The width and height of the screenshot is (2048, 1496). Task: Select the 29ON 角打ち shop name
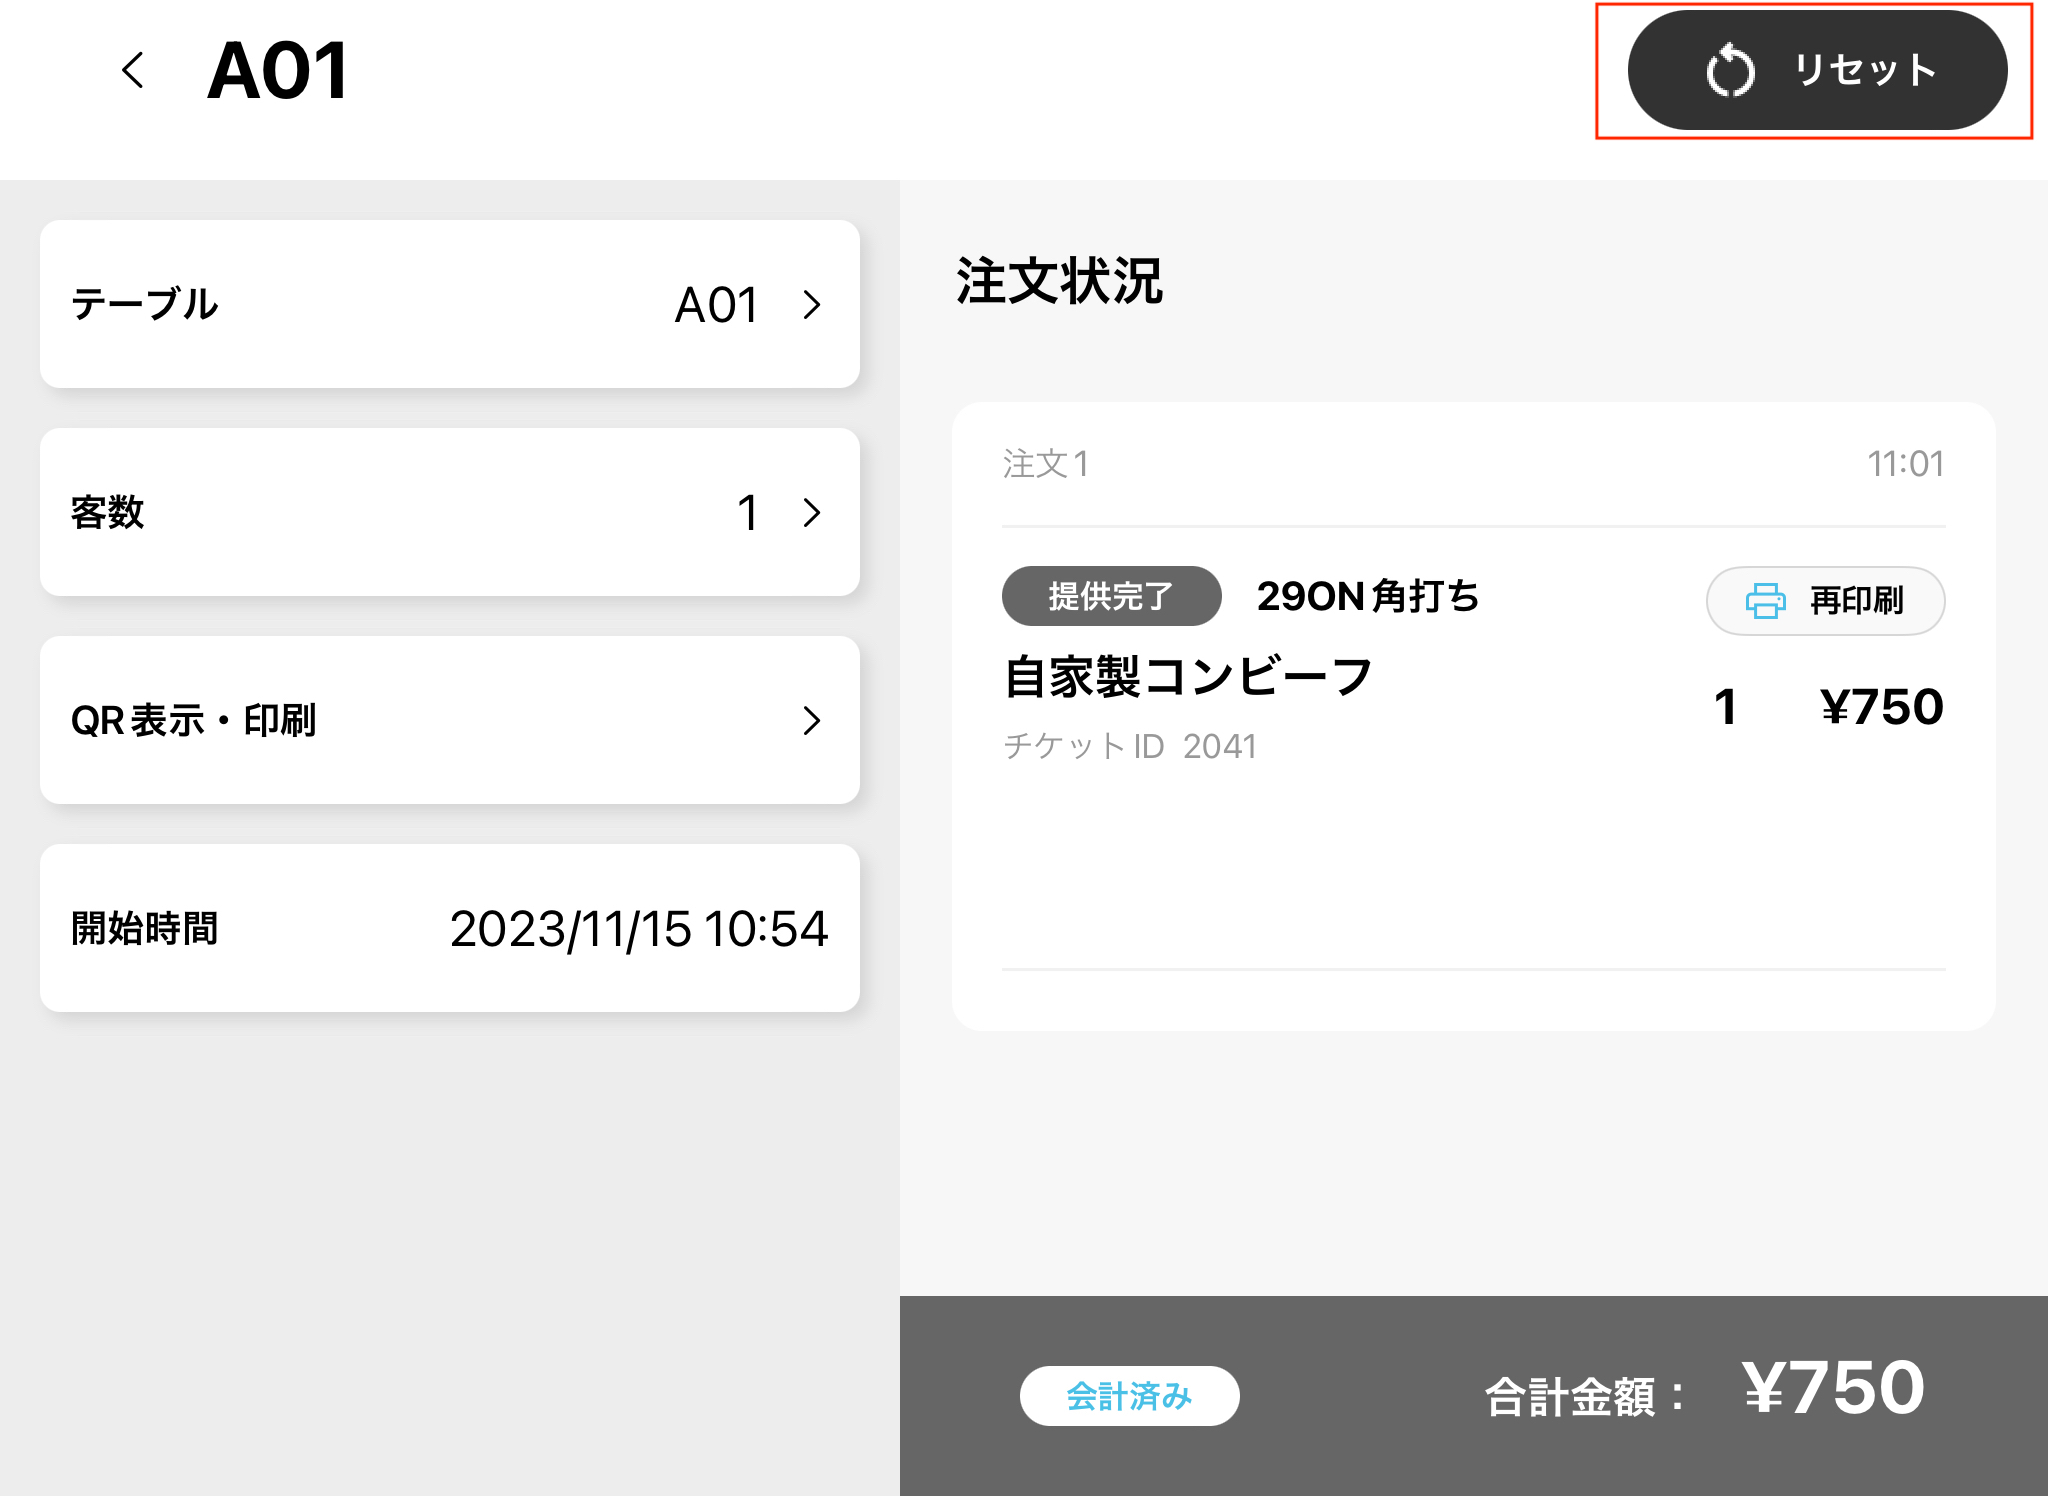point(1367,597)
